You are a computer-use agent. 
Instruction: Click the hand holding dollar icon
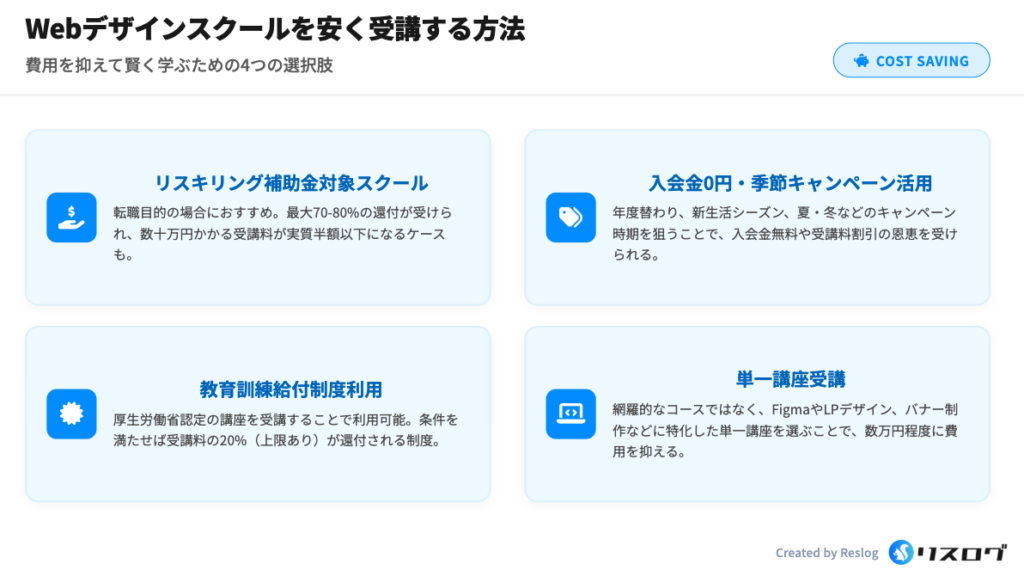pos(71,217)
